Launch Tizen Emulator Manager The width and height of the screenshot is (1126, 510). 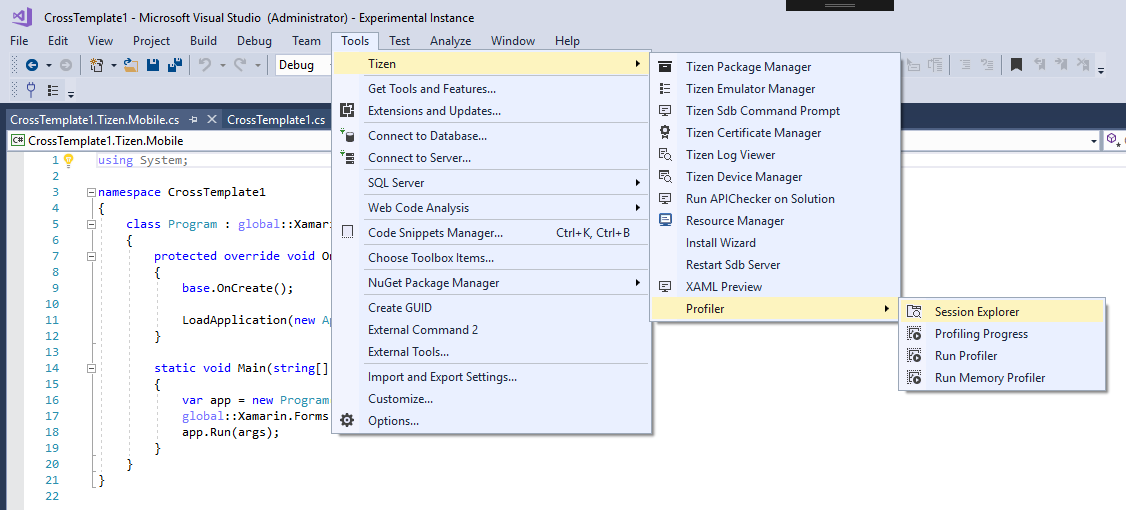[750, 89]
